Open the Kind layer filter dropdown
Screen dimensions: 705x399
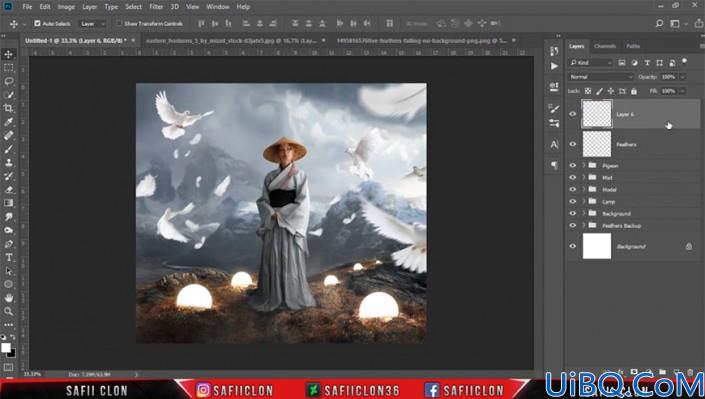point(591,63)
